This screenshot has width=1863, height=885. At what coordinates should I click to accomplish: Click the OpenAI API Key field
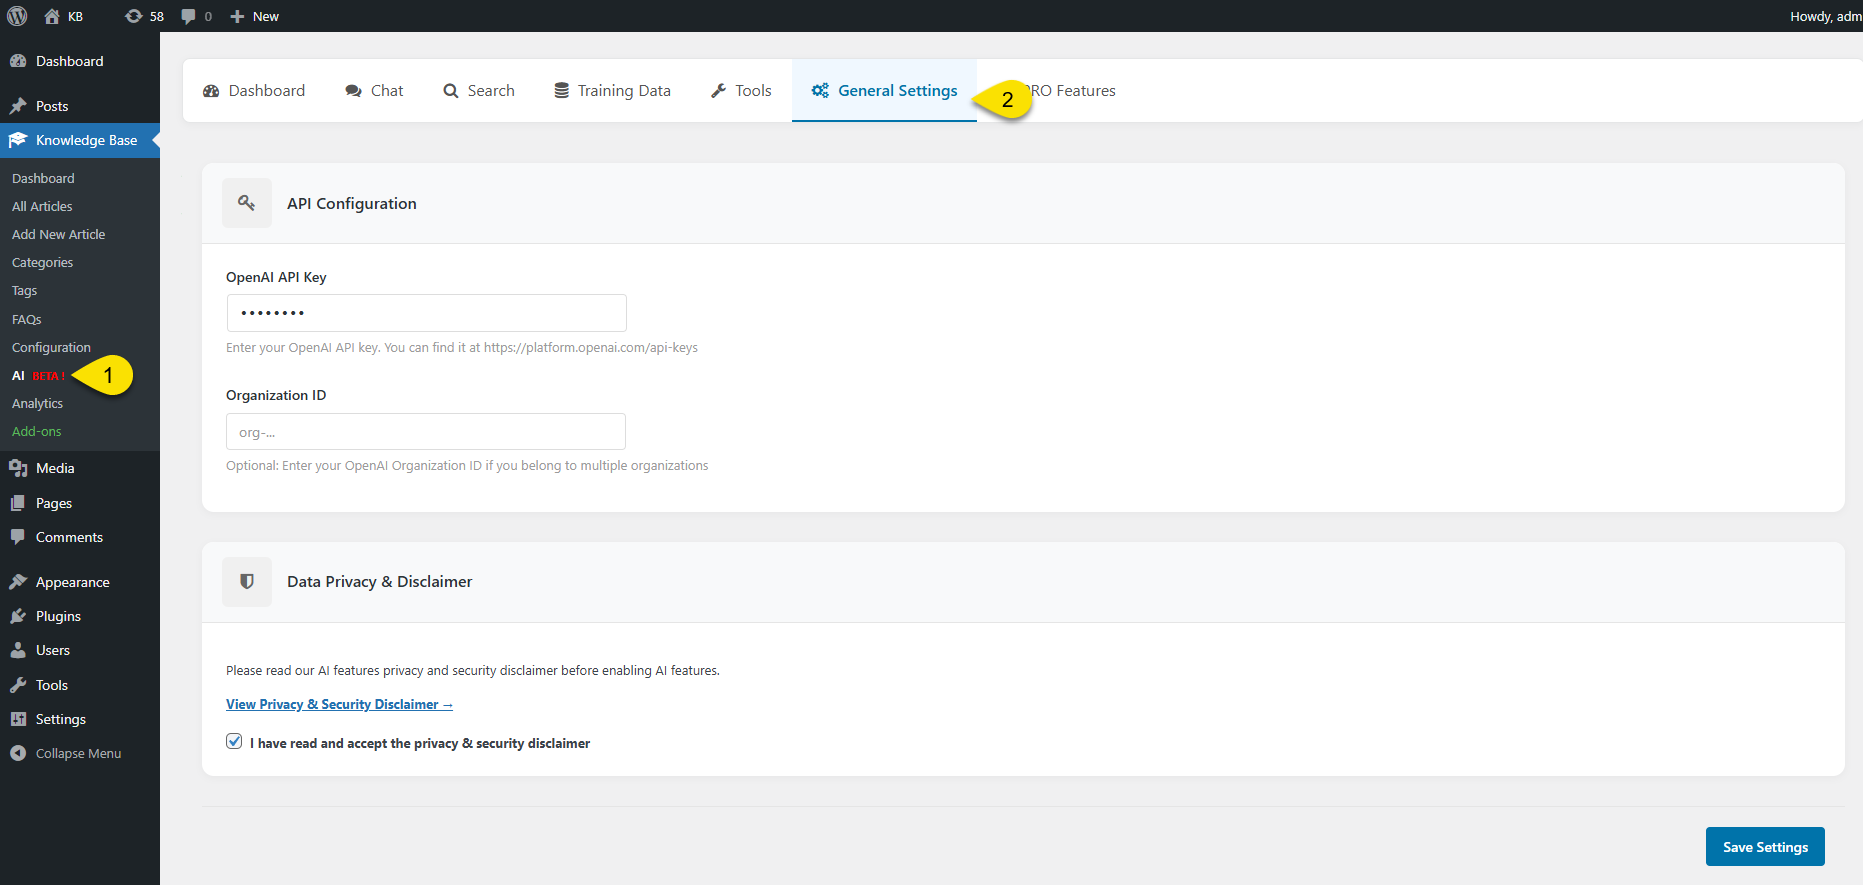[x=426, y=313]
